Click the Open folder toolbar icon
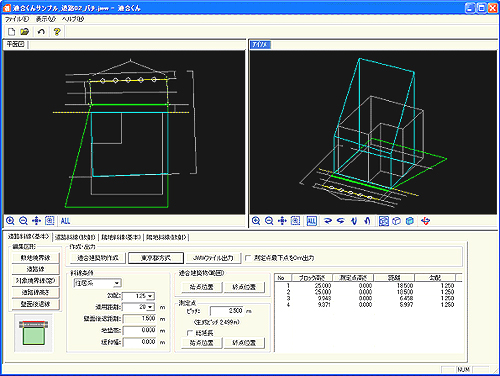This screenshot has width=500, height=376. click(24, 32)
